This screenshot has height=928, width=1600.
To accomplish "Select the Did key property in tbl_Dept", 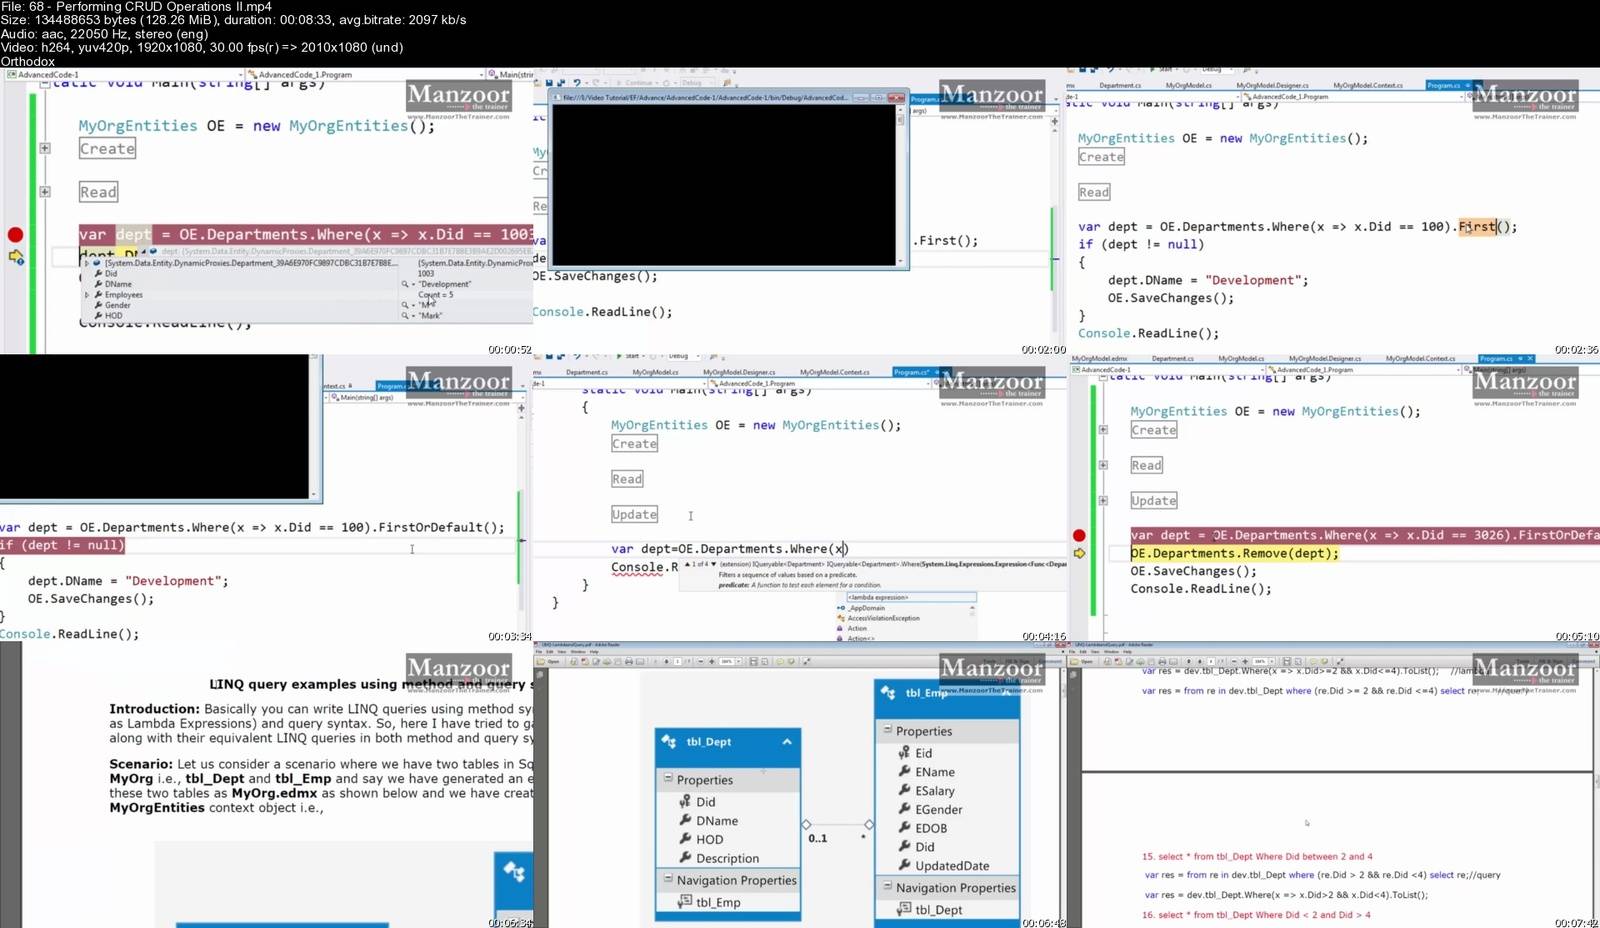I will (x=706, y=802).
